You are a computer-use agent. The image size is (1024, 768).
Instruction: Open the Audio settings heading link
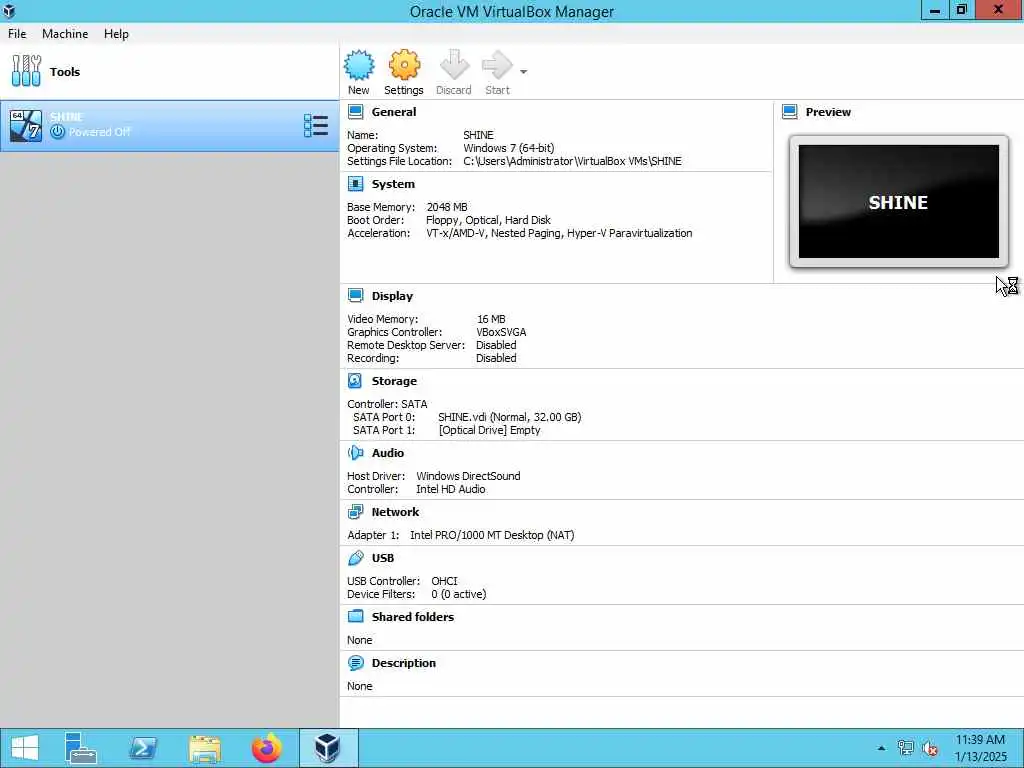pos(388,453)
